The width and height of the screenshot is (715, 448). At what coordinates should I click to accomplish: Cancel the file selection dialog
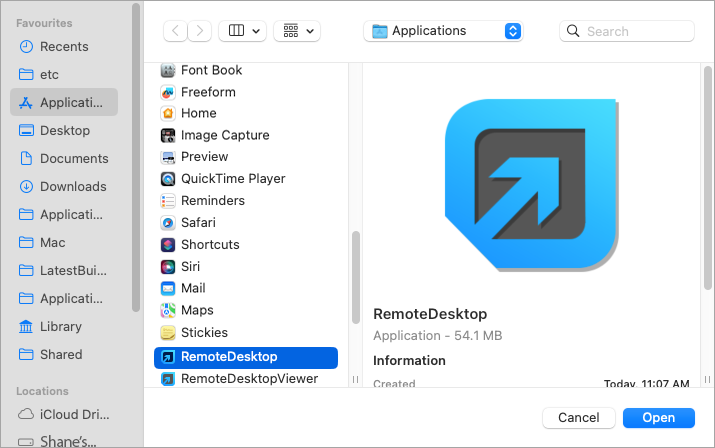pos(578,417)
